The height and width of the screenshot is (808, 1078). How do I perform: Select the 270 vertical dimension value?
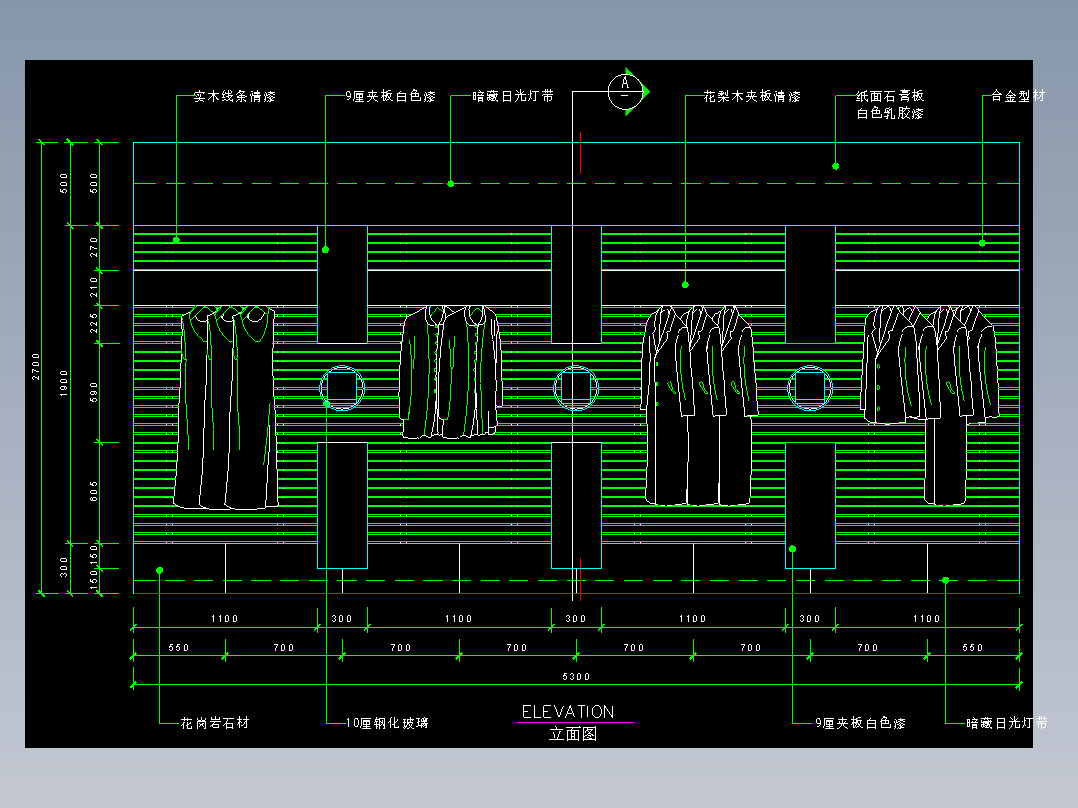(x=94, y=248)
